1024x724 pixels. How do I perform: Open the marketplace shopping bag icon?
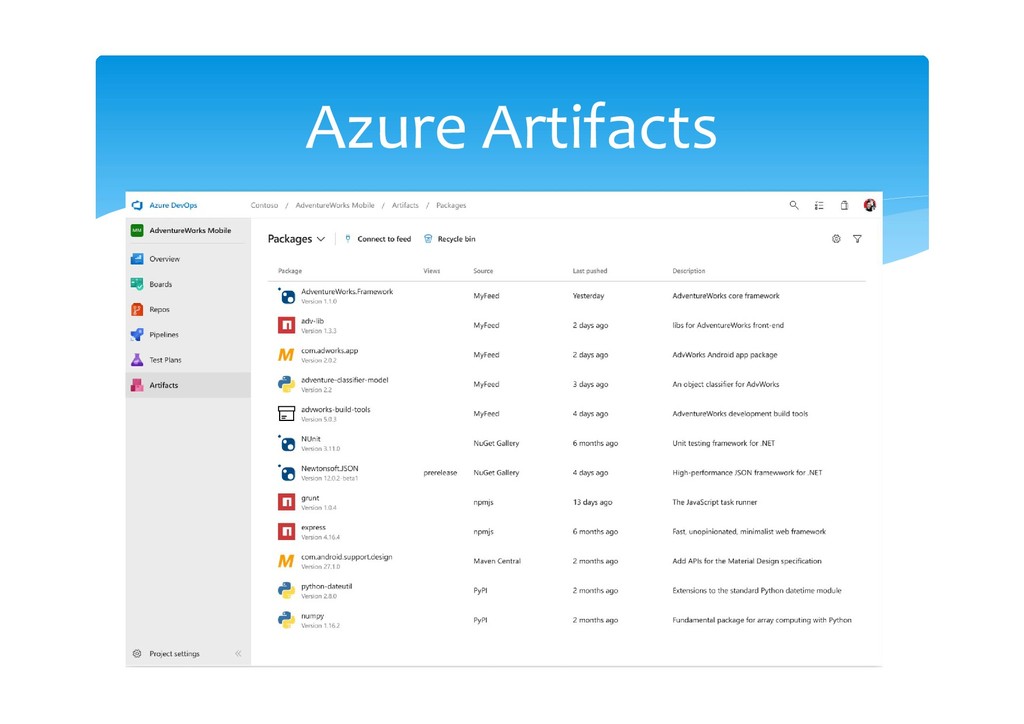pyautogui.click(x=844, y=205)
